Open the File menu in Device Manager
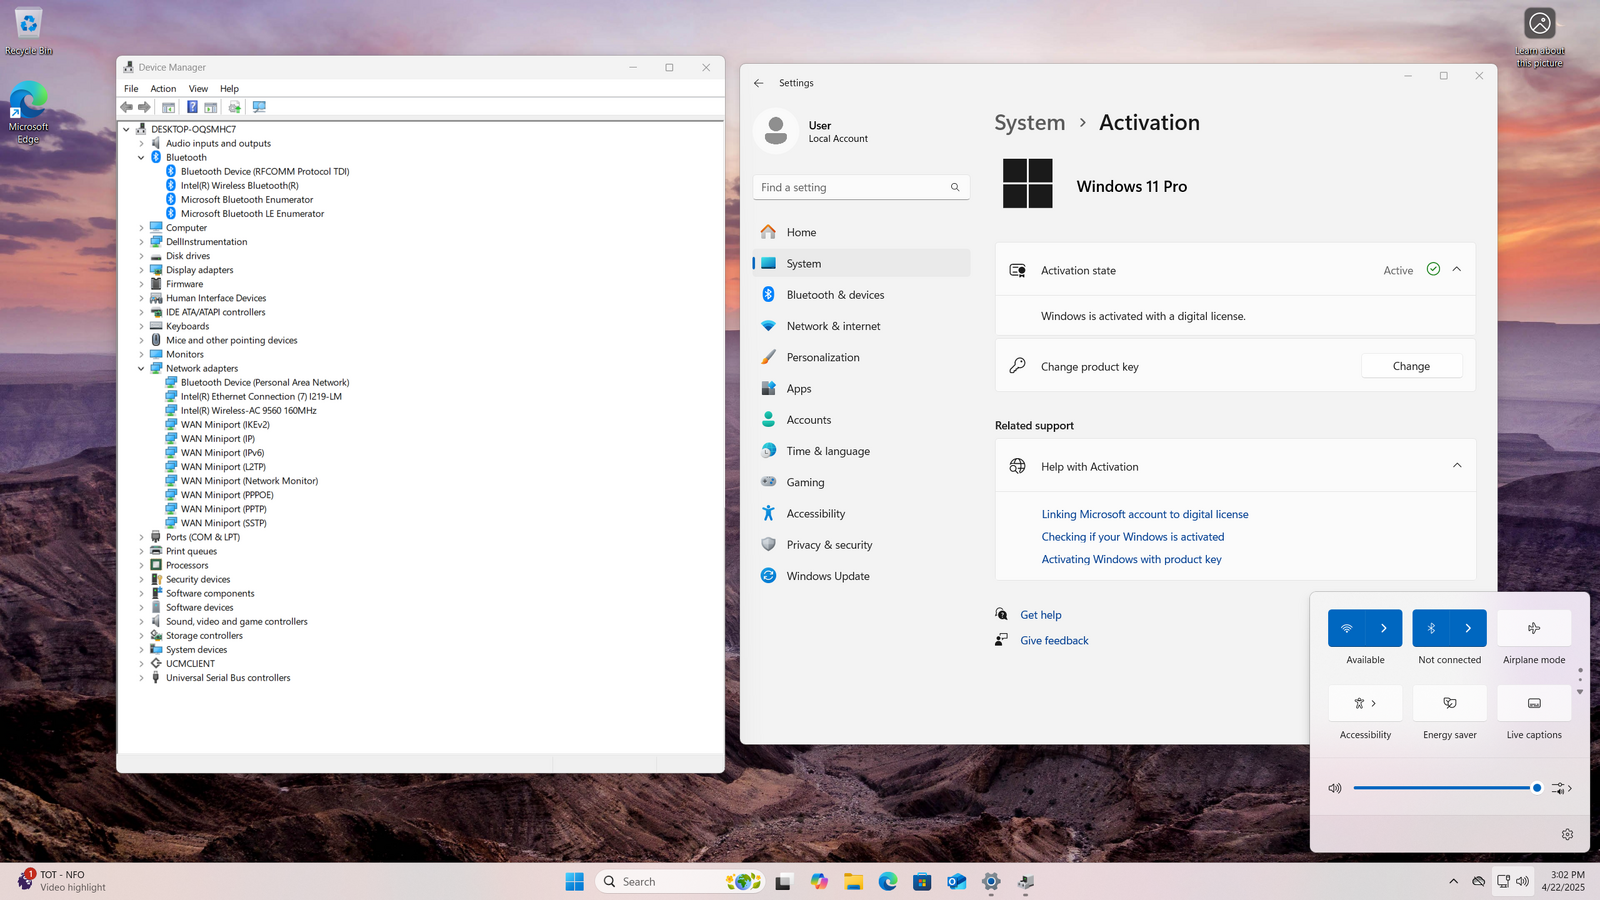1600x900 pixels. pyautogui.click(x=131, y=89)
